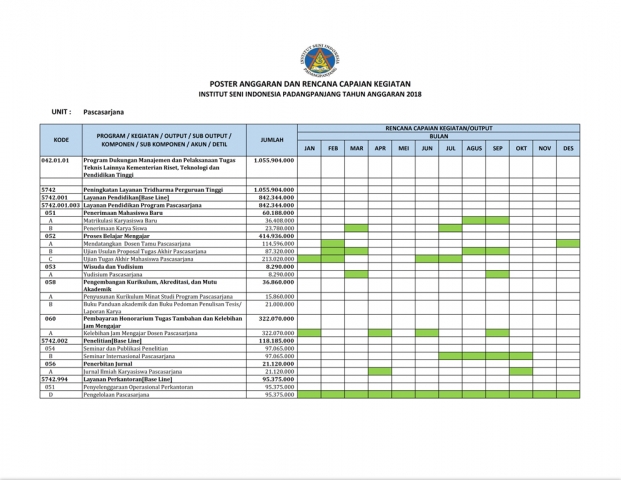Viewport: 621px width, 480px height.
Task: Click 'Ujian Usulan Proposal Tugas Akhir Pascasarjana'
Action: click(145, 251)
